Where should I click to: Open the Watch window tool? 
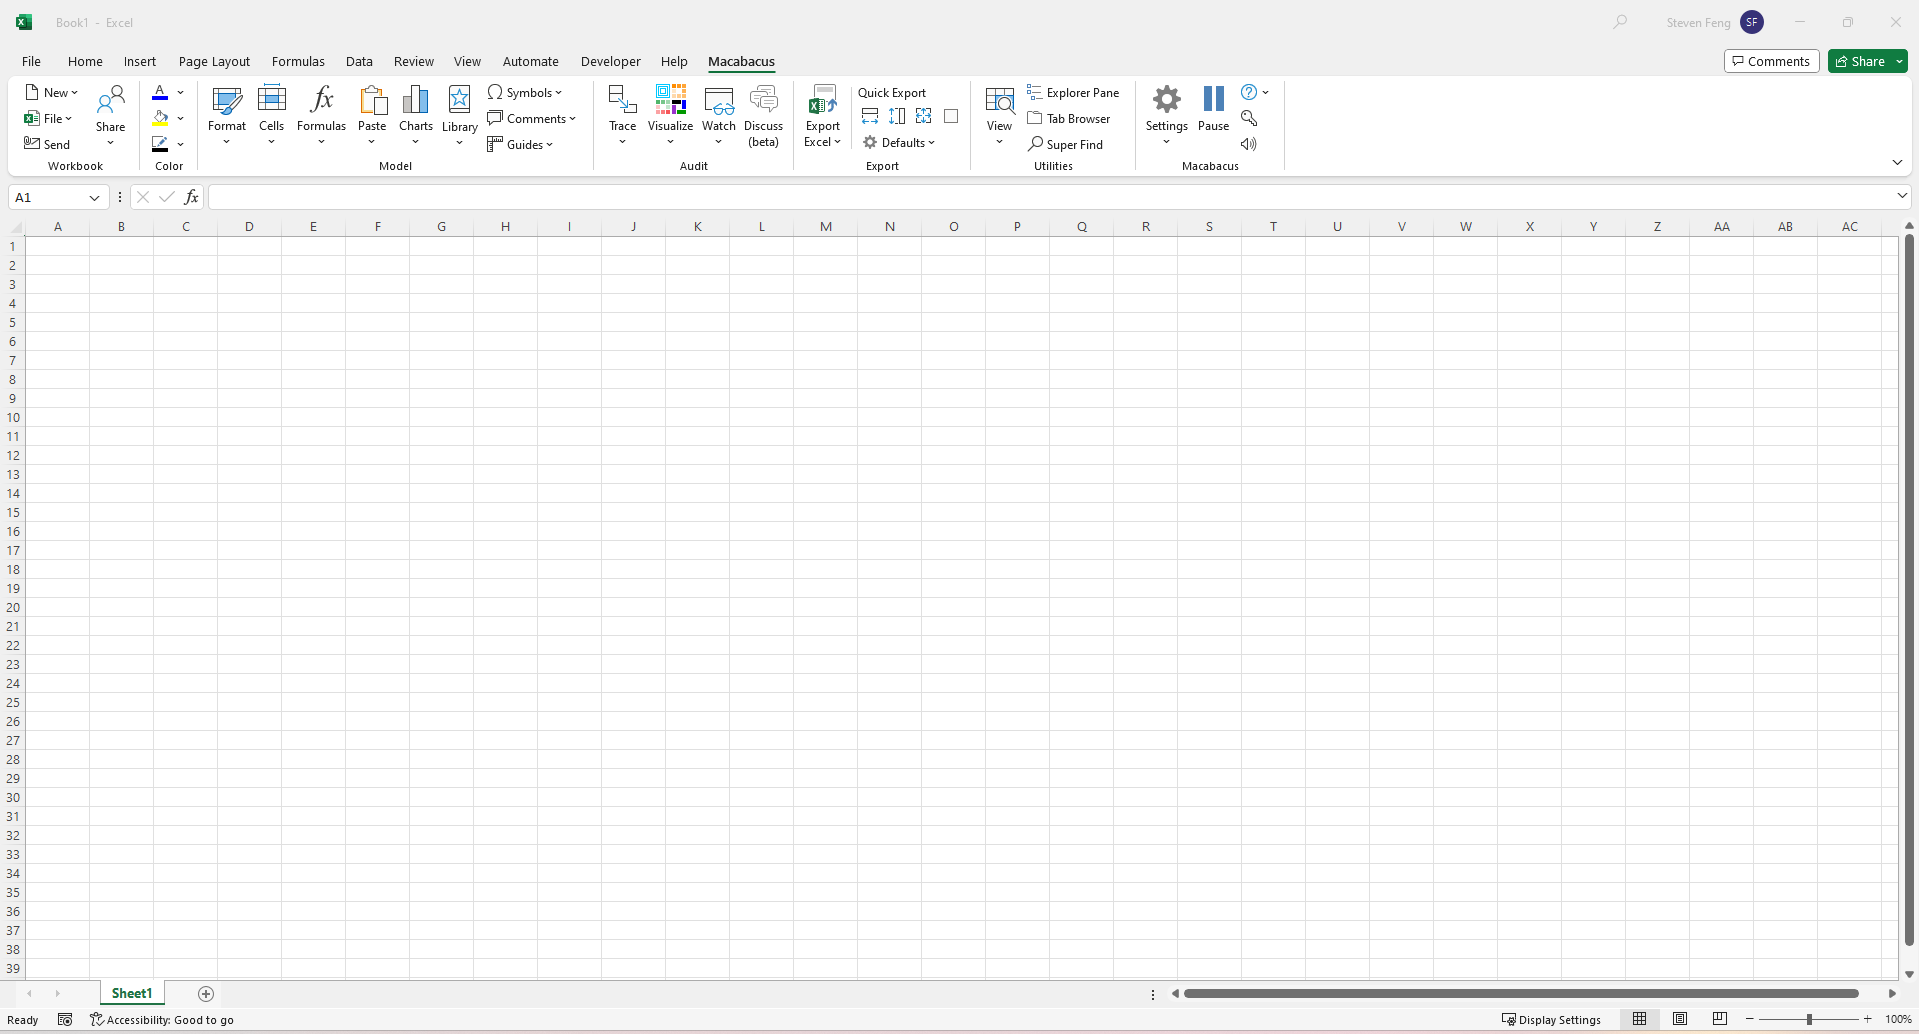coord(718,108)
